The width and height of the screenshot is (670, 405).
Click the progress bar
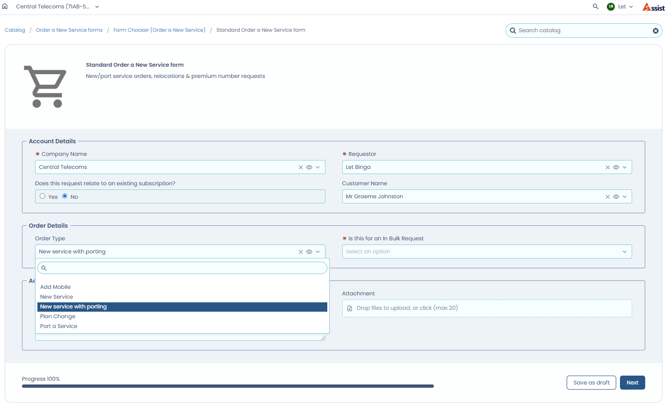[228, 386]
